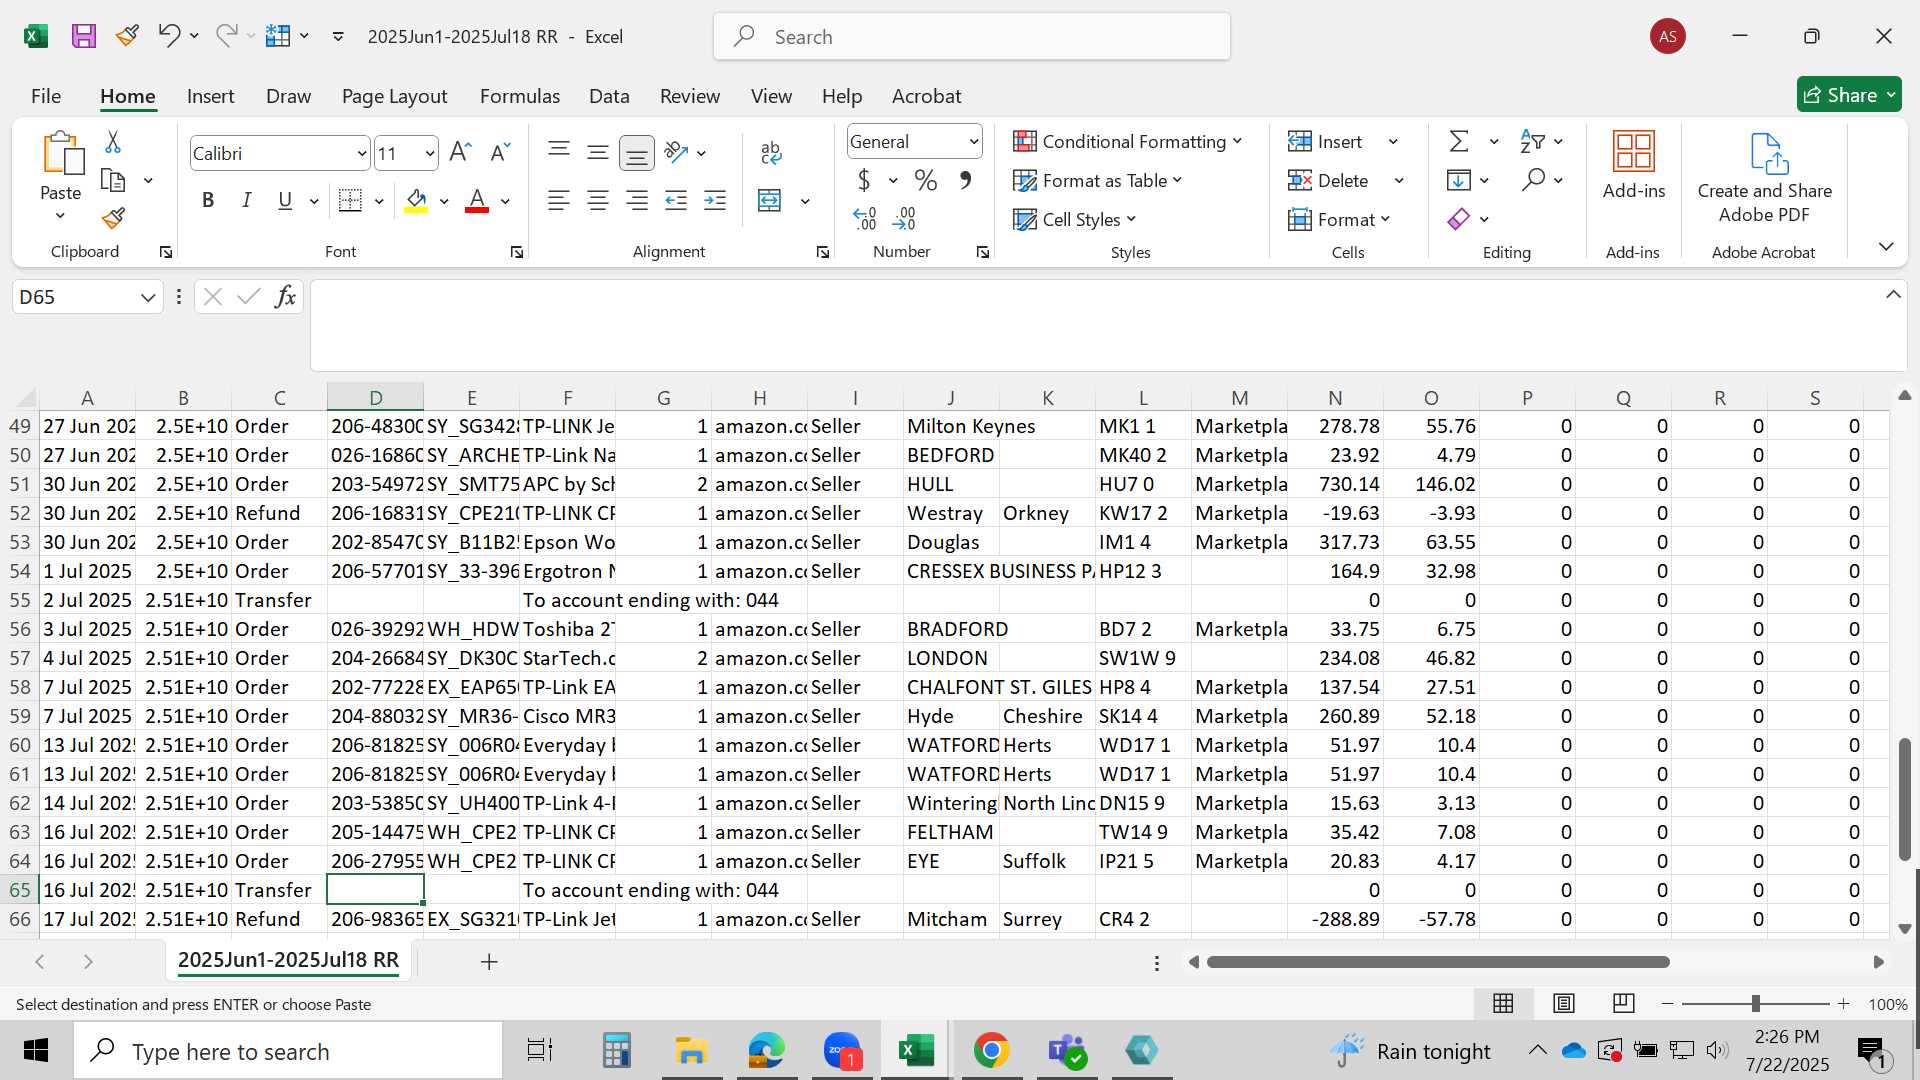1920x1080 pixels.
Task: Click Increase Indent icon
Action: (715, 201)
